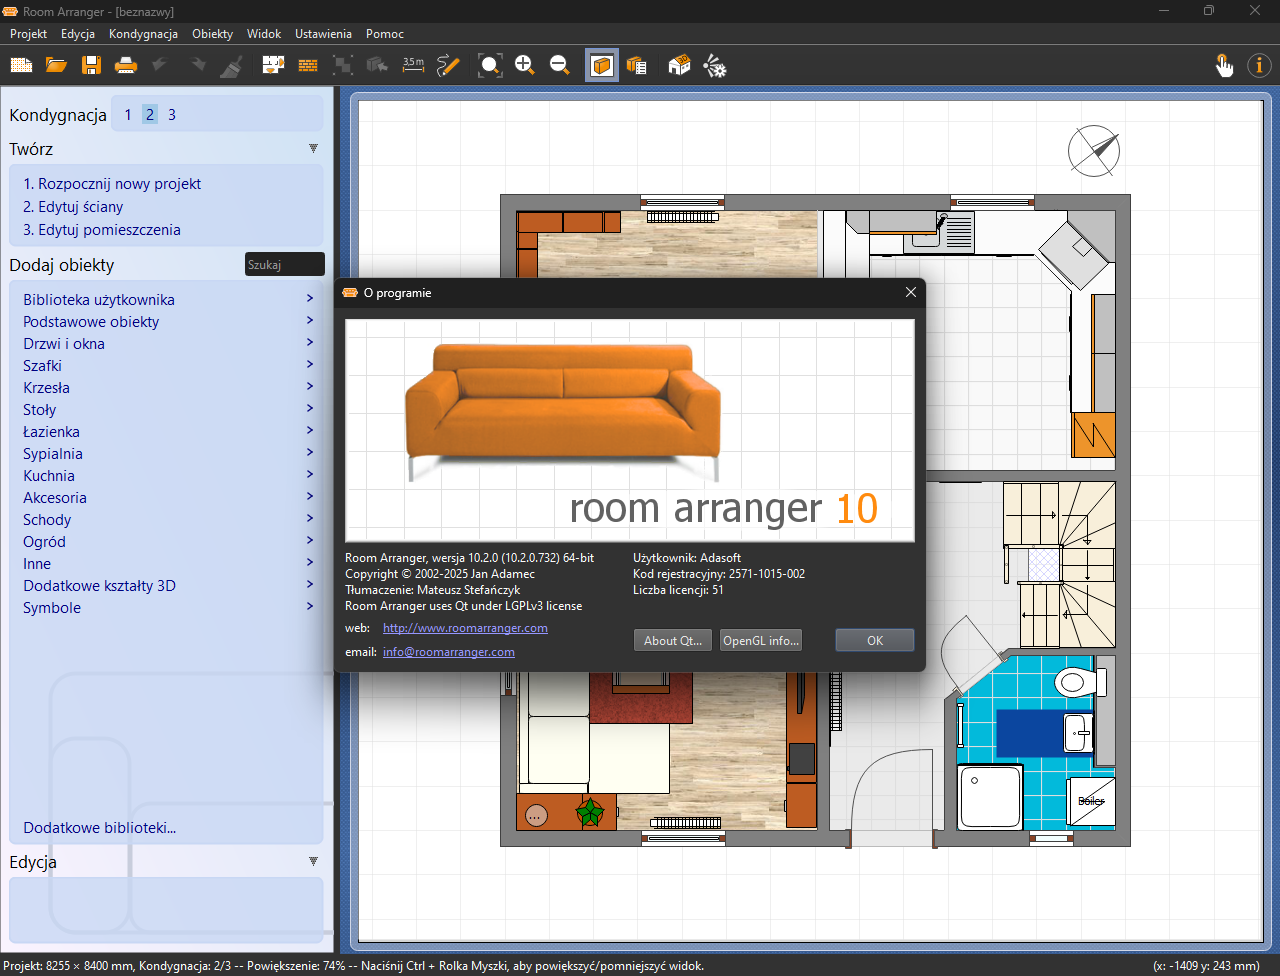
Task: Expand the Szafki category
Action: 168,366
